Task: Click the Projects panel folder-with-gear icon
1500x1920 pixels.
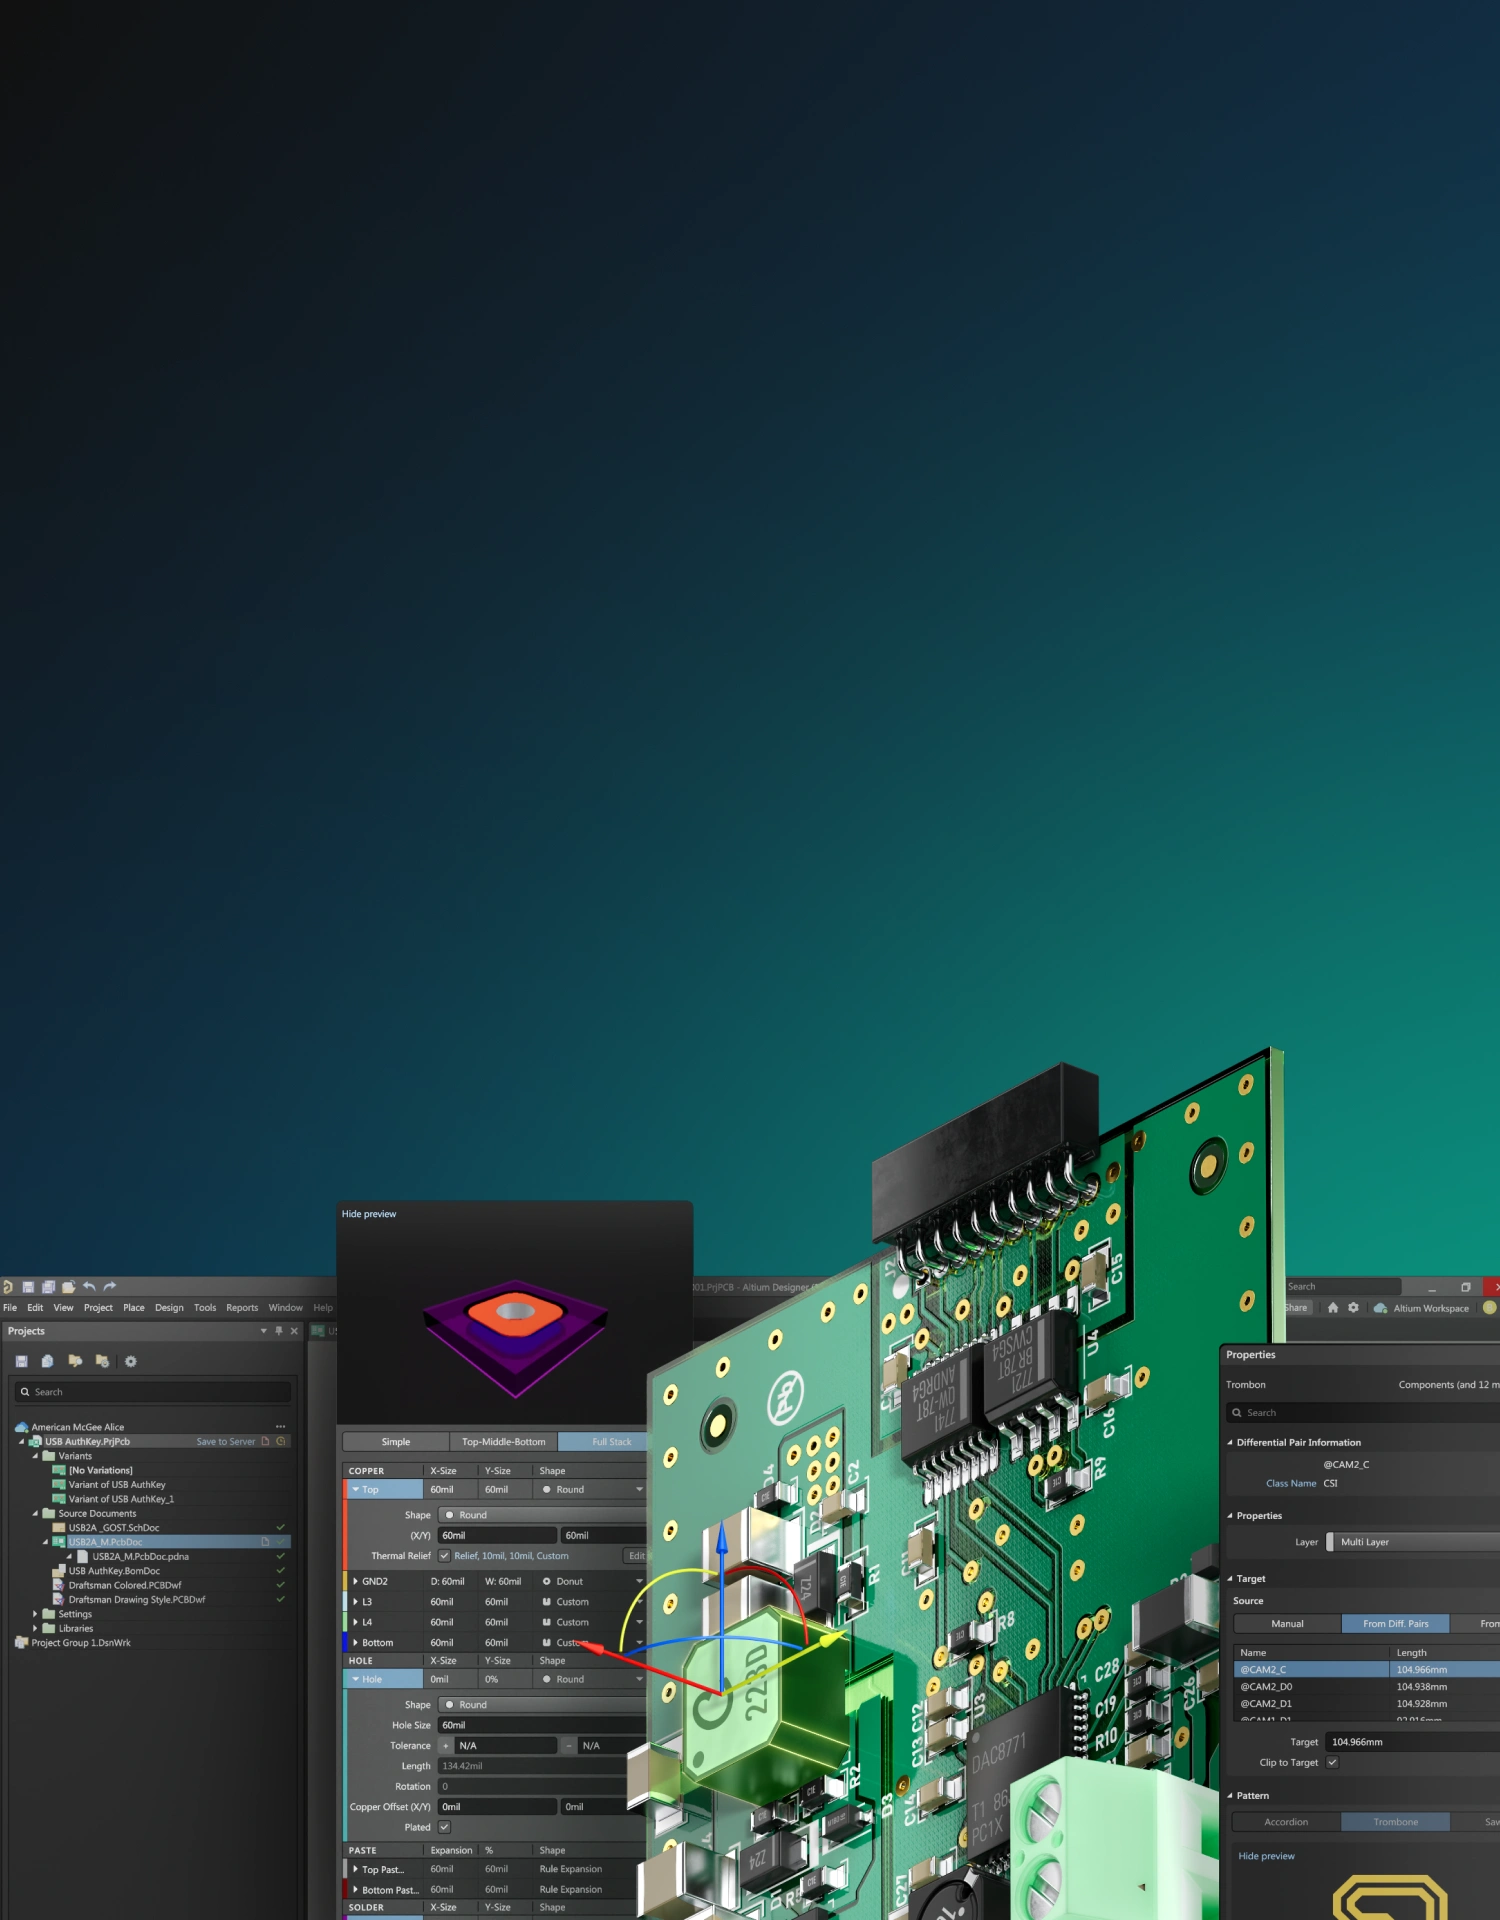Action: pos(102,1361)
